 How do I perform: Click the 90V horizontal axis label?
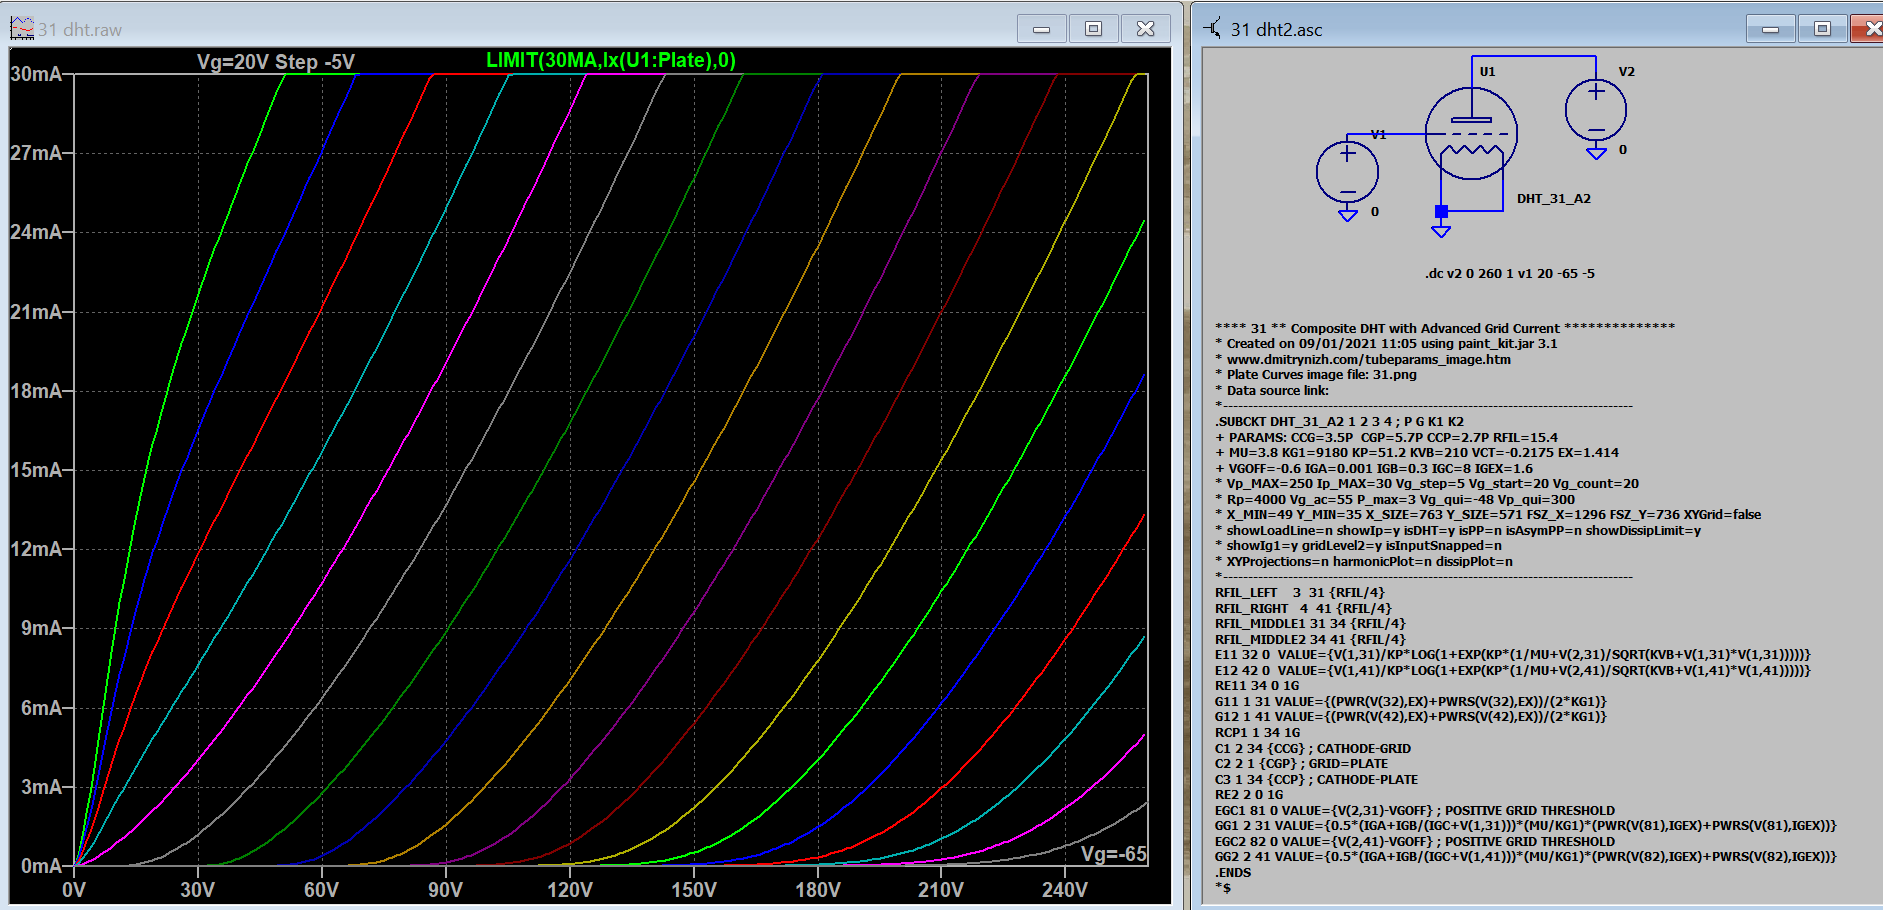445,890
